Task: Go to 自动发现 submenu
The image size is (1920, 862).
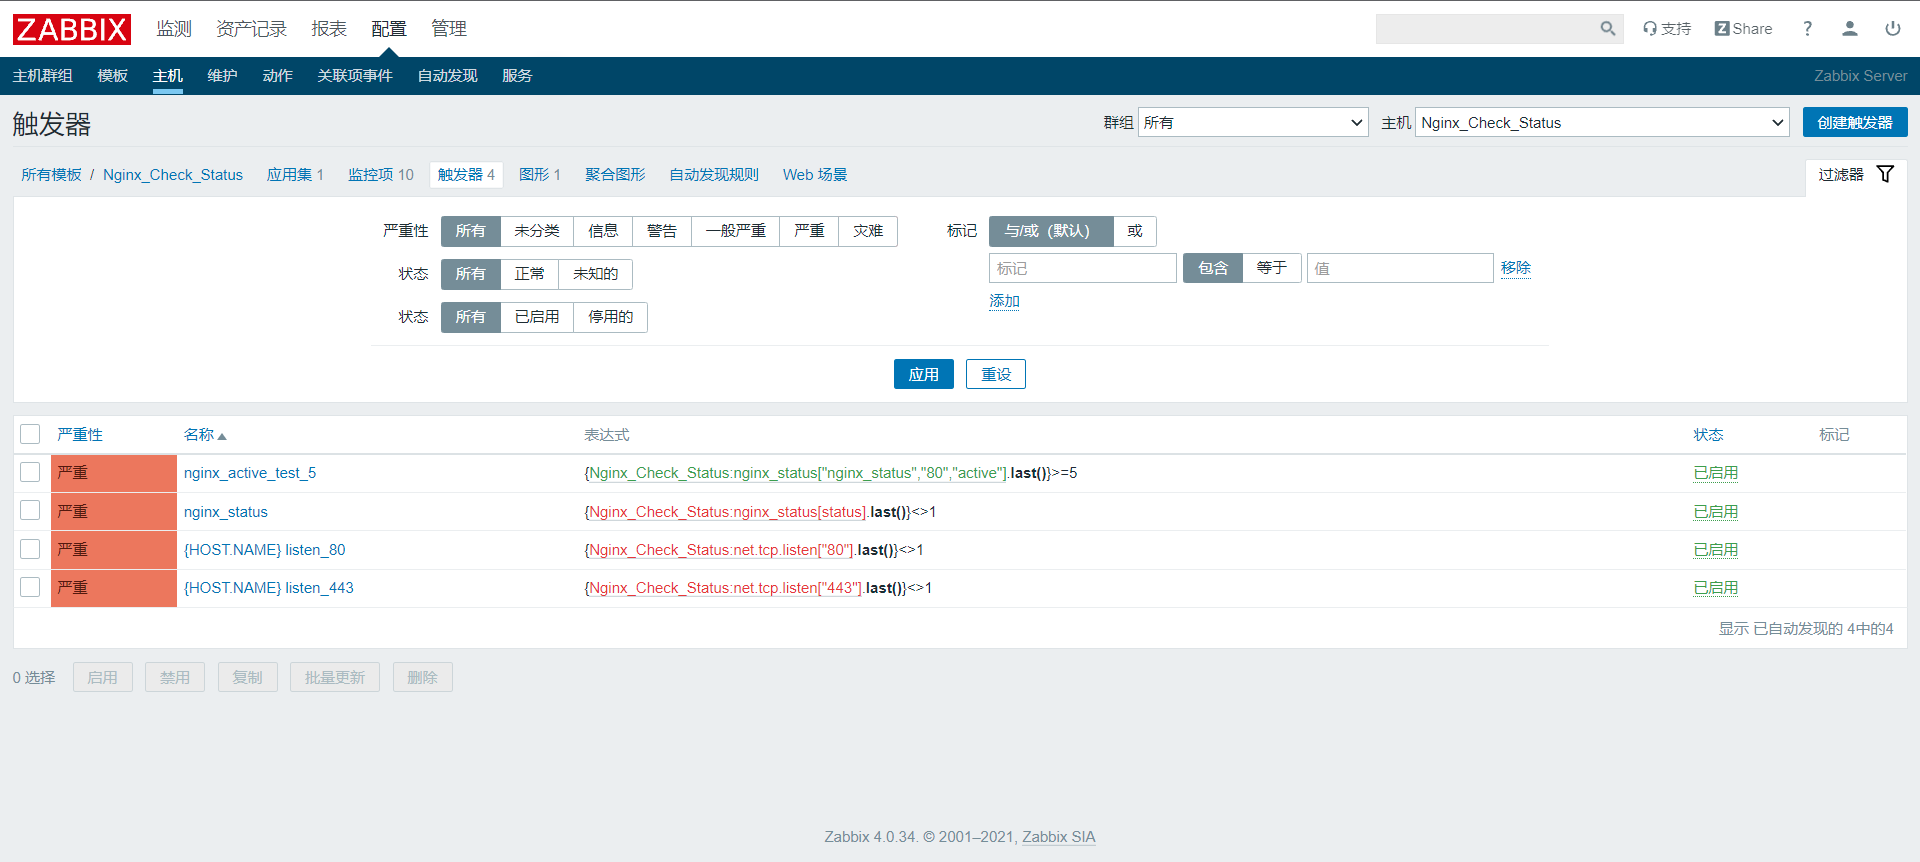Action: click(x=447, y=76)
